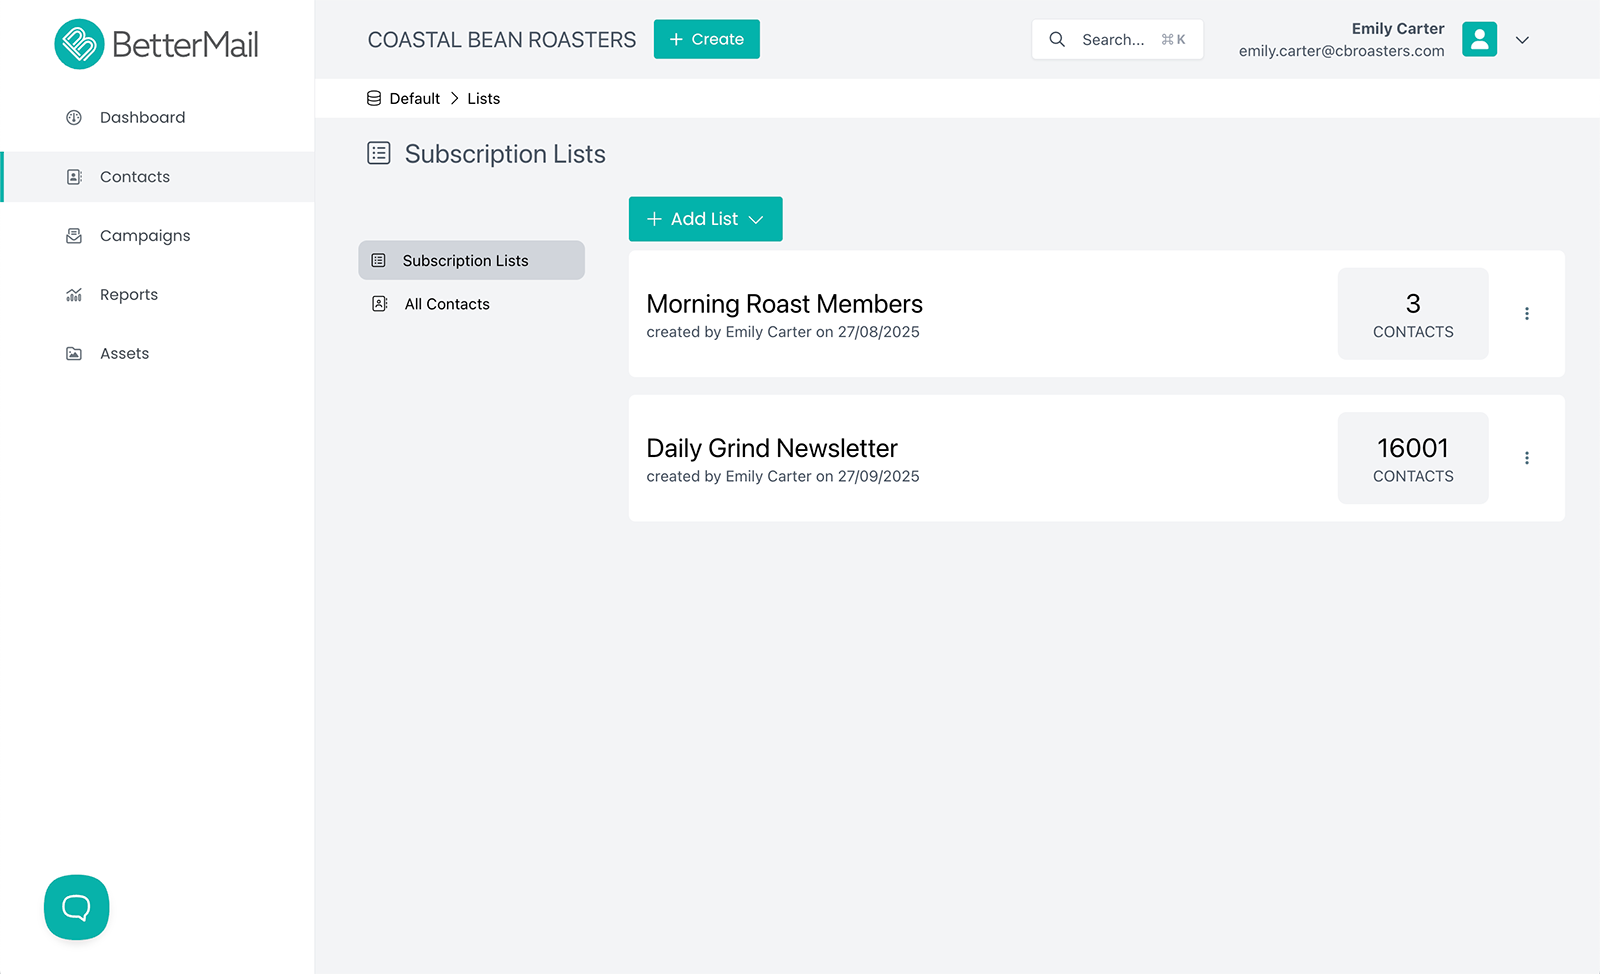Click the user avatar icon

coord(1479,40)
